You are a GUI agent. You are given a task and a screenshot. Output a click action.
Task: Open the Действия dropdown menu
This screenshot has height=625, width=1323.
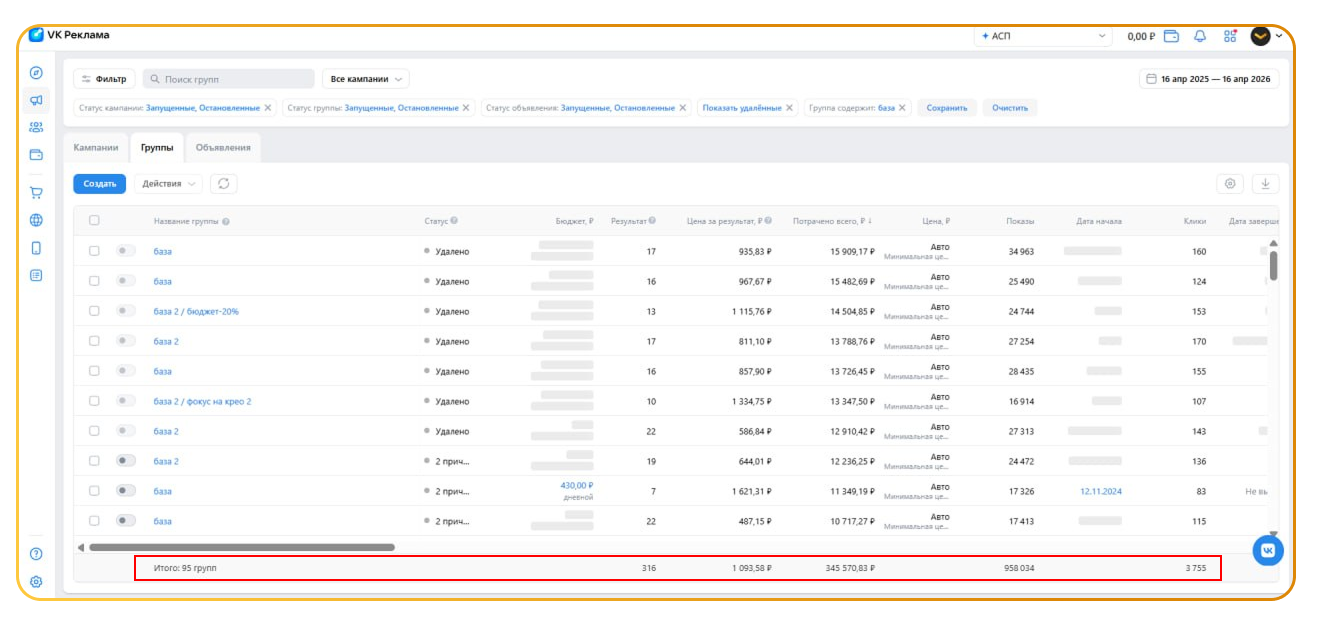[168, 183]
